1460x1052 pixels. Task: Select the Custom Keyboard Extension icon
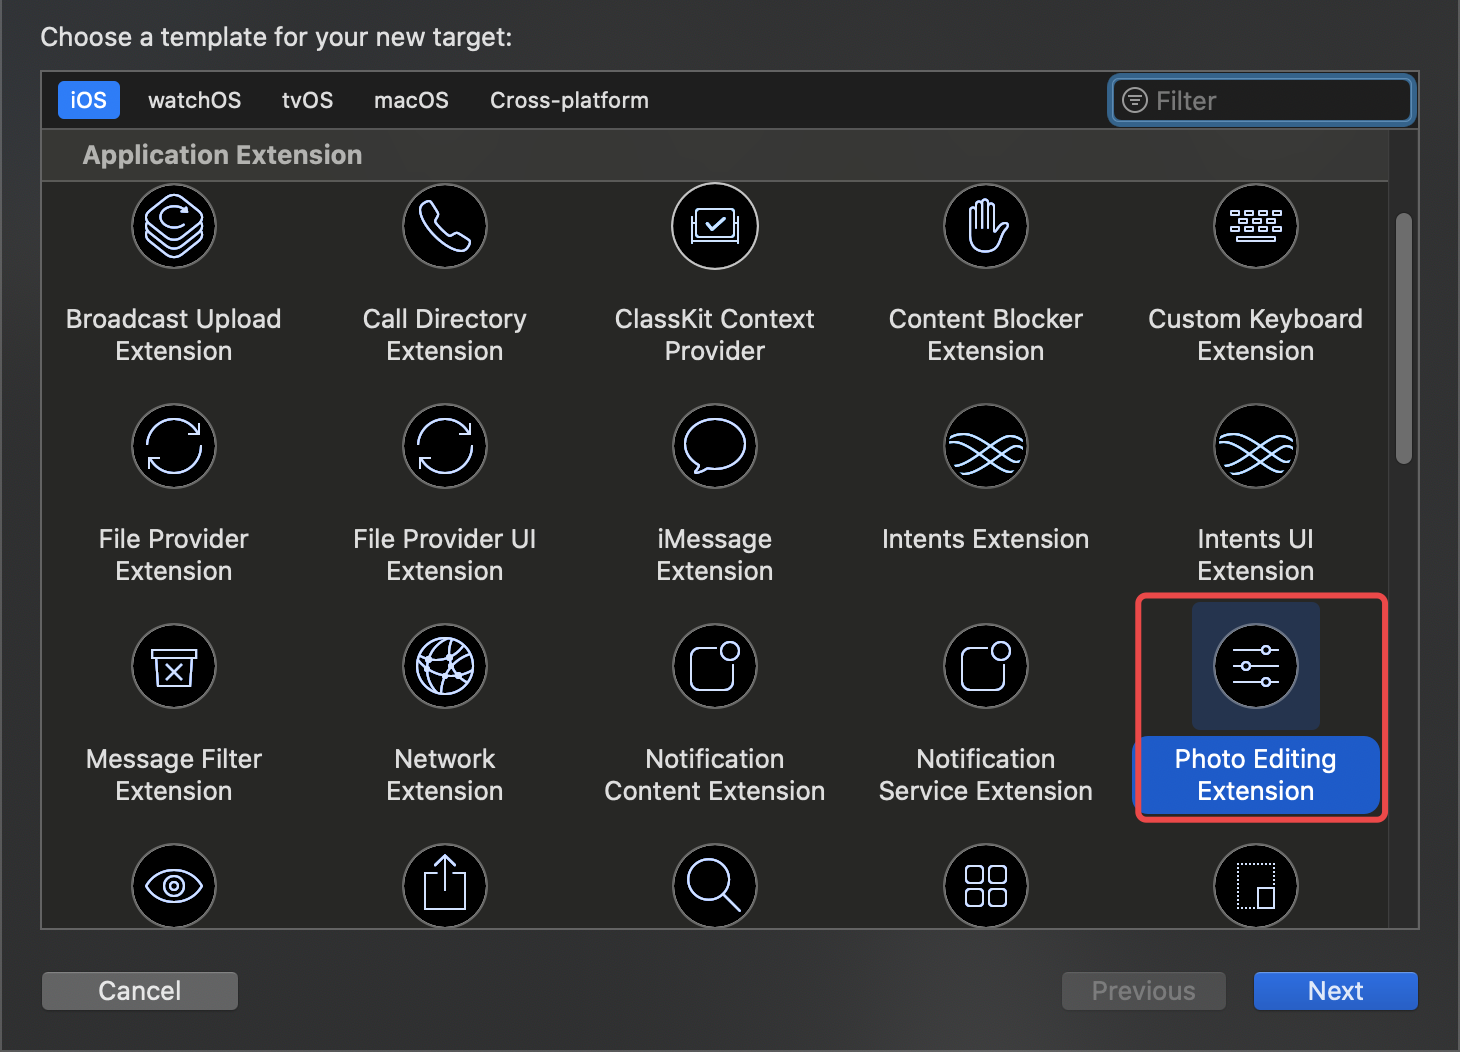[1256, 227]
